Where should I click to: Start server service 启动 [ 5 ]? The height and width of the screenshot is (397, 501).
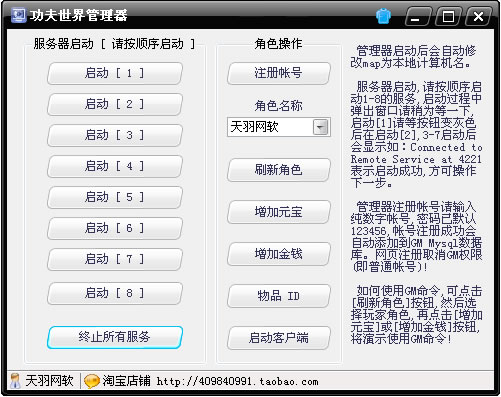[115, 197]
